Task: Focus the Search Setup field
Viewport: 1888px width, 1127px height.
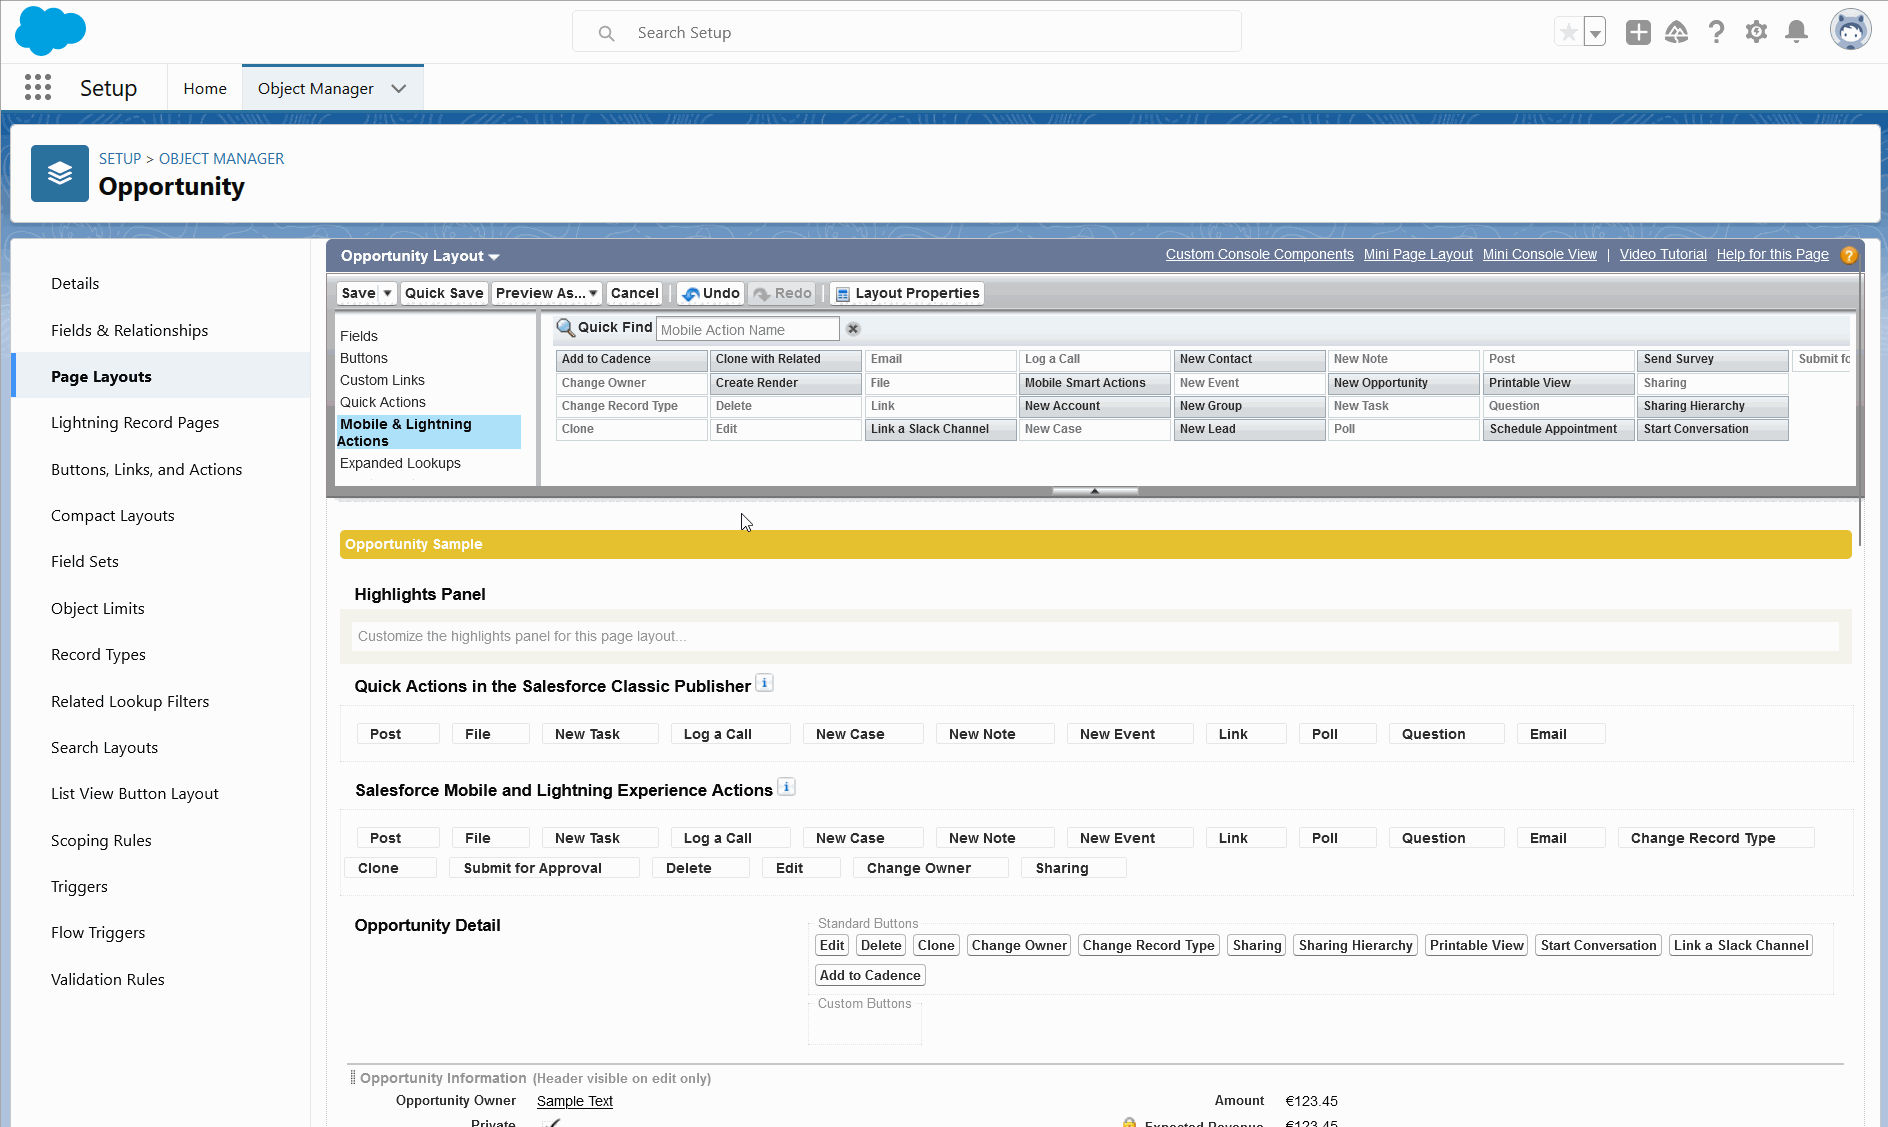Action: pos(907,32)
